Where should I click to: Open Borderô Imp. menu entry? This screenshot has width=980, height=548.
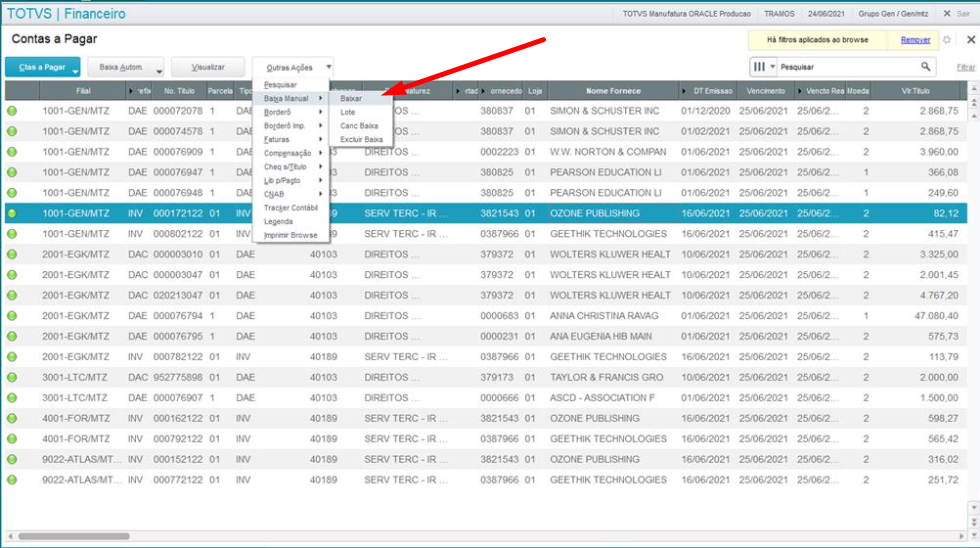pos(291,126)
